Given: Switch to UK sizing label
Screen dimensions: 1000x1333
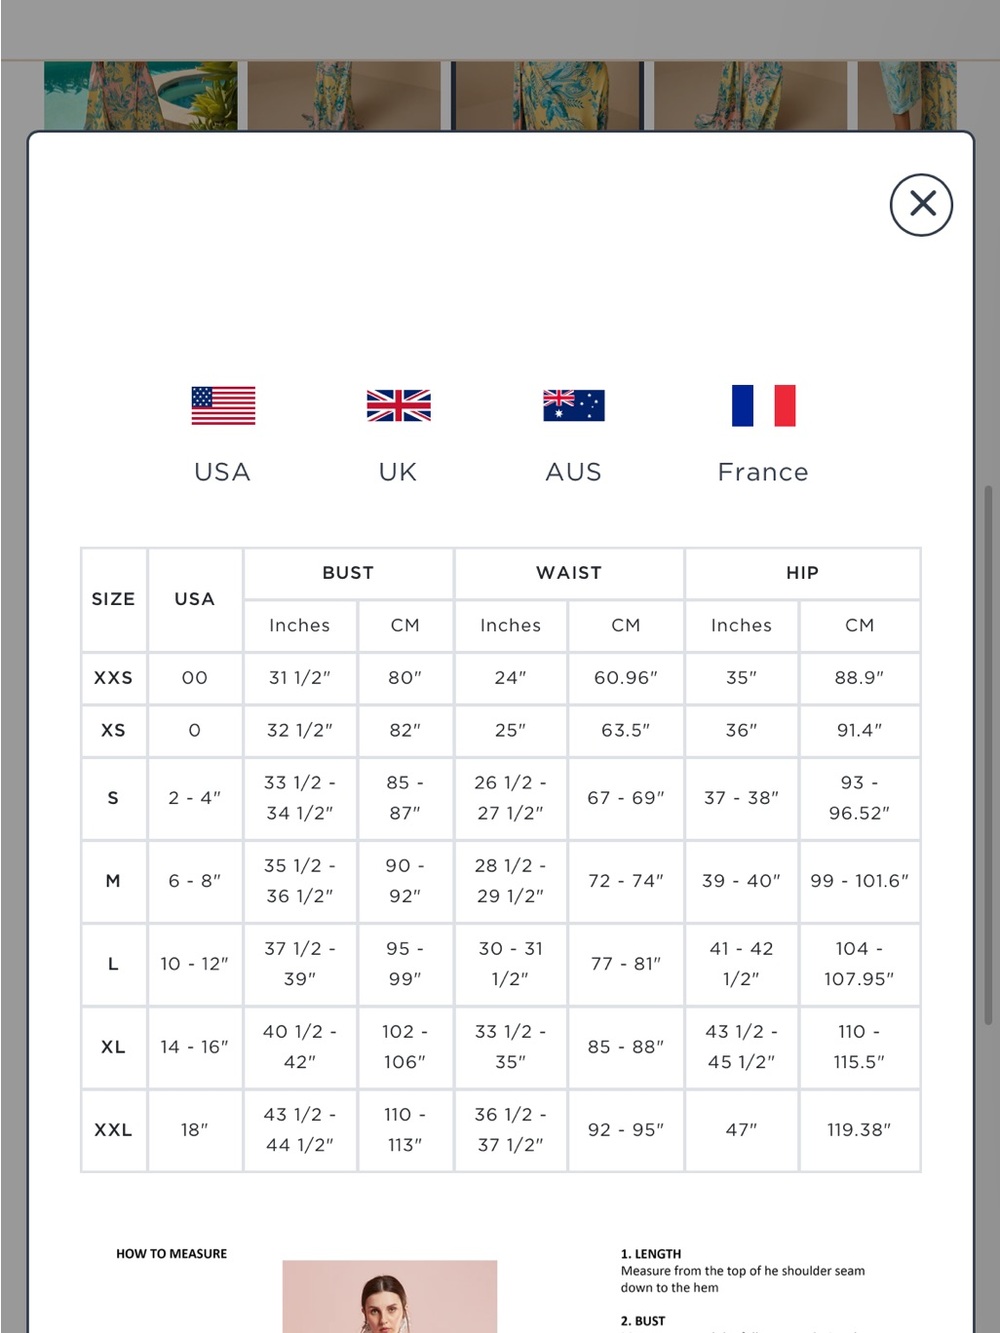Looking at the screenshot, I should click(398, 472).
